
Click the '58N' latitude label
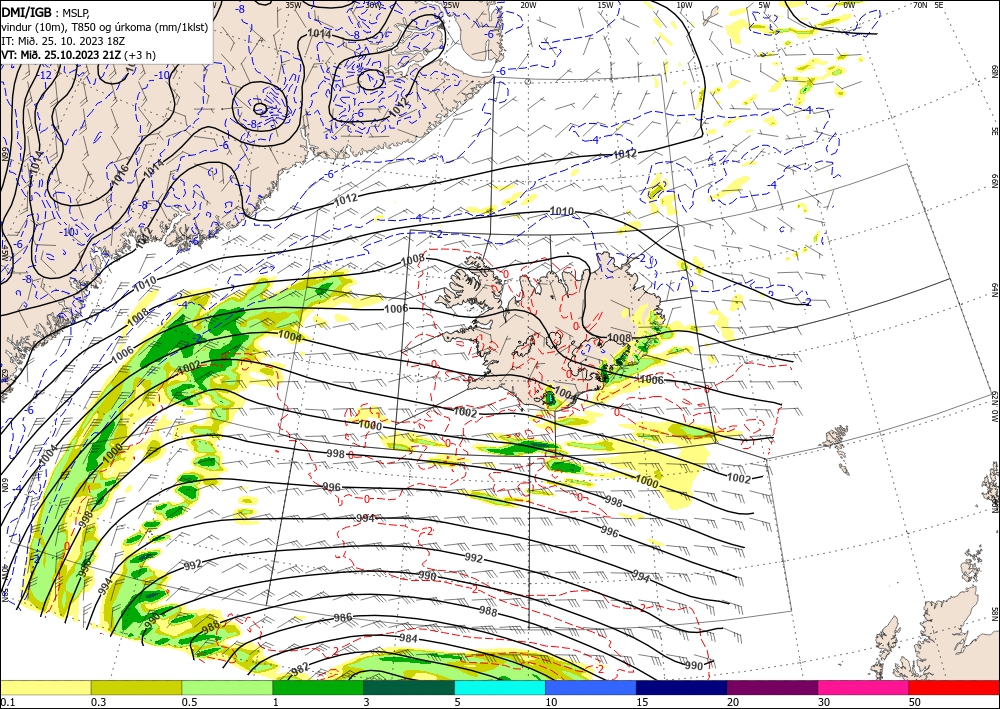pos(994,613)
